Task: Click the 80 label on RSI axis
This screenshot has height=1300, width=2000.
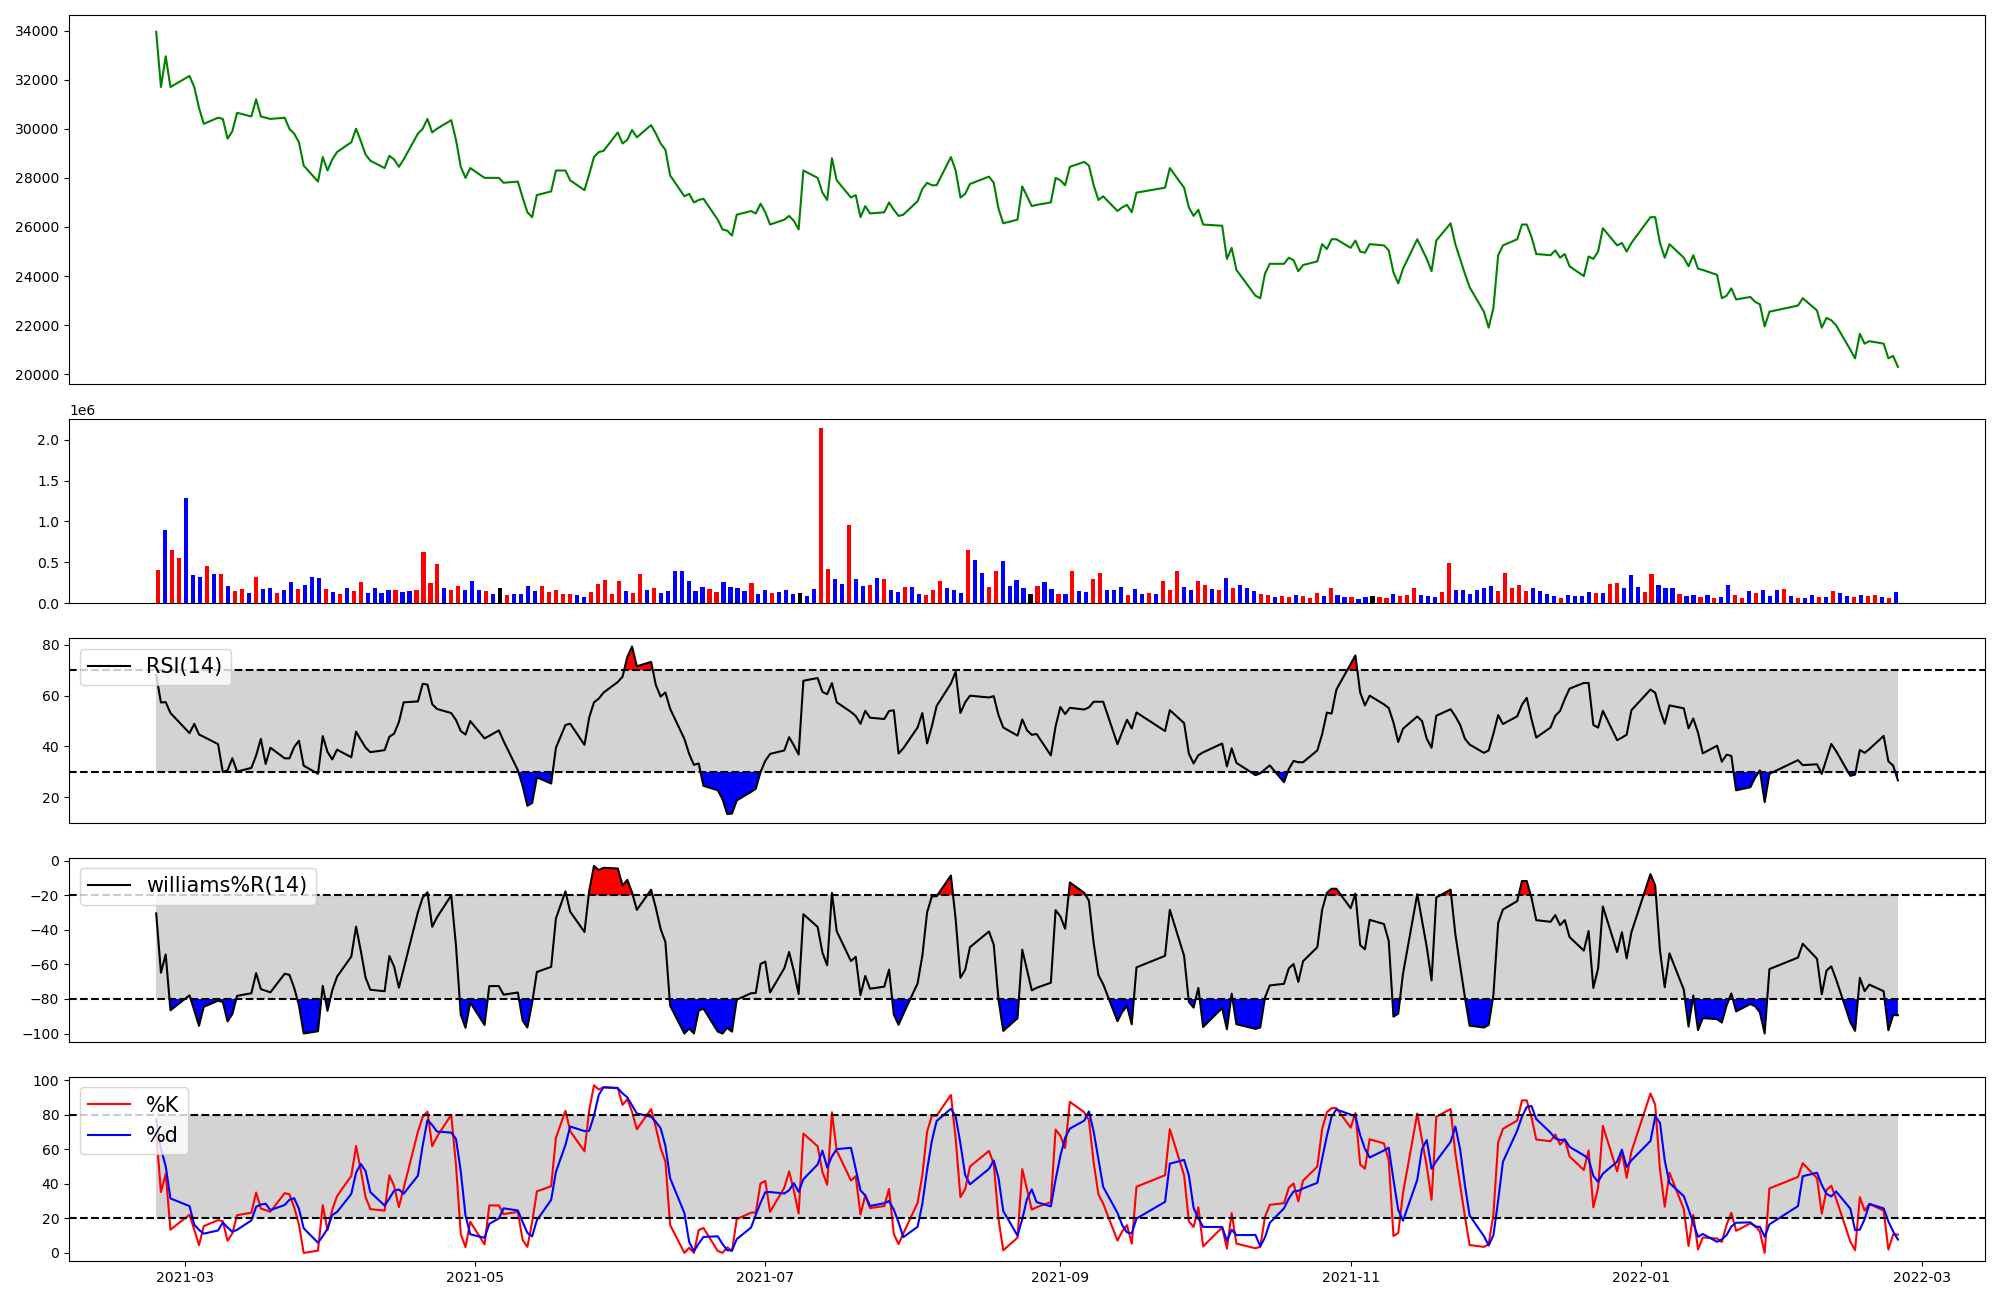Action: [50, 645]
